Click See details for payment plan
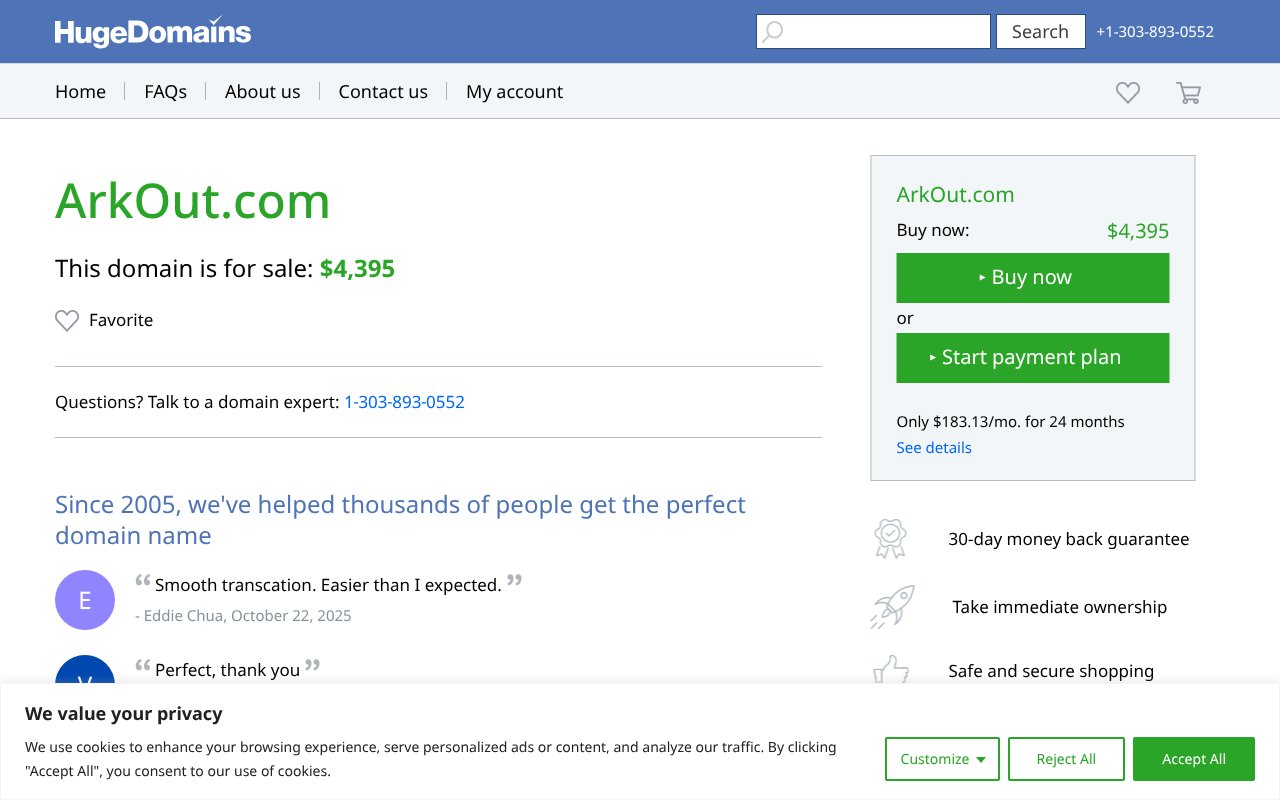Image resolution: width=1280 pixels, height=800 pixels. point(934,447)
